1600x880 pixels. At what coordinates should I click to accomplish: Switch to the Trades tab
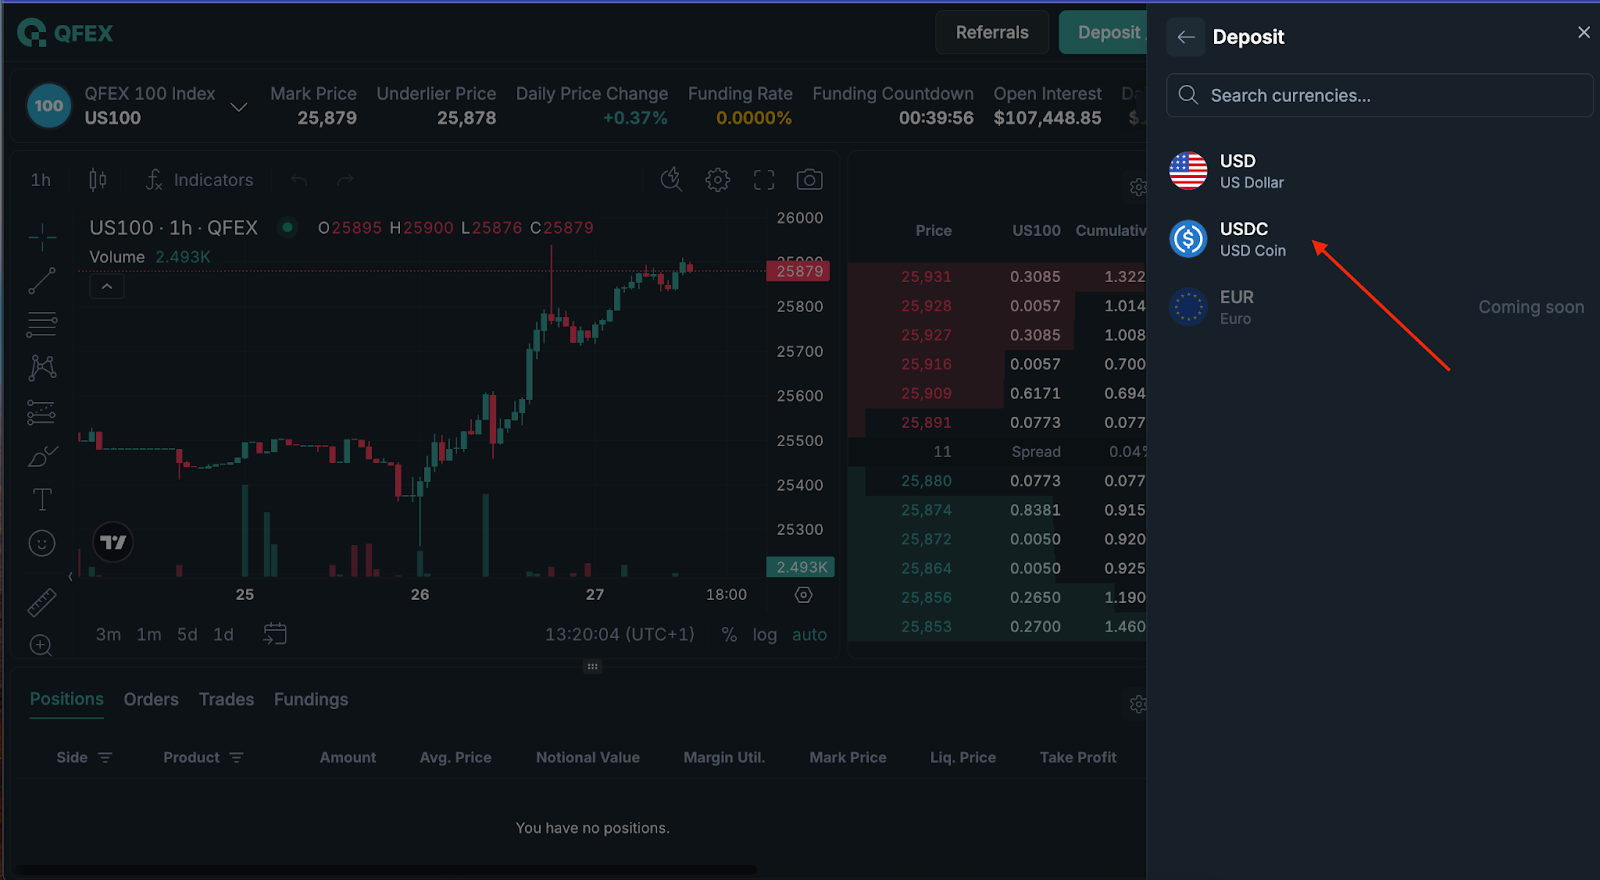click(226, 699)
